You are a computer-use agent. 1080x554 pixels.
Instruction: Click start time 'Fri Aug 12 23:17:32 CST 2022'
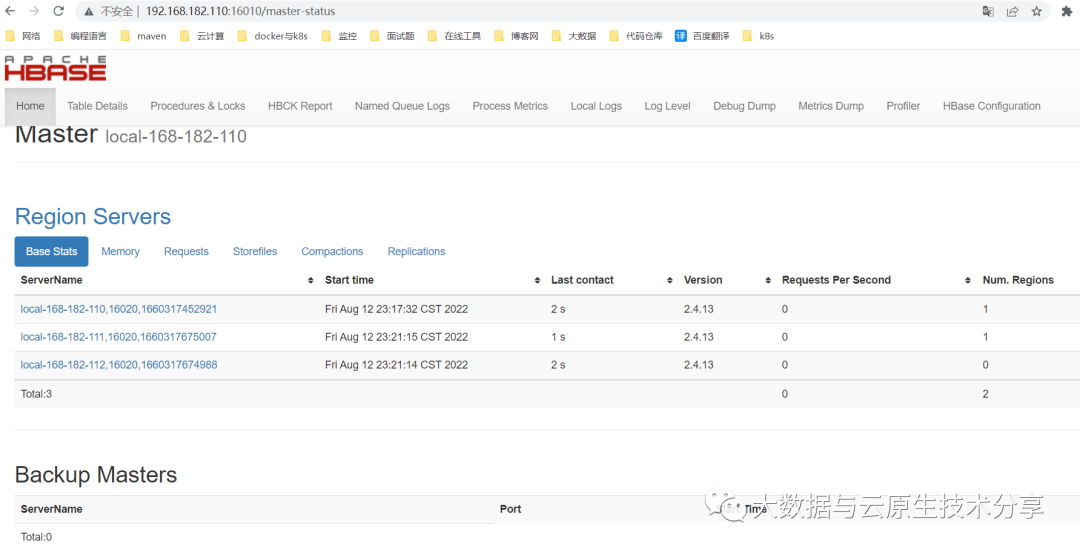pyautogui.click(x=397, y=309)
